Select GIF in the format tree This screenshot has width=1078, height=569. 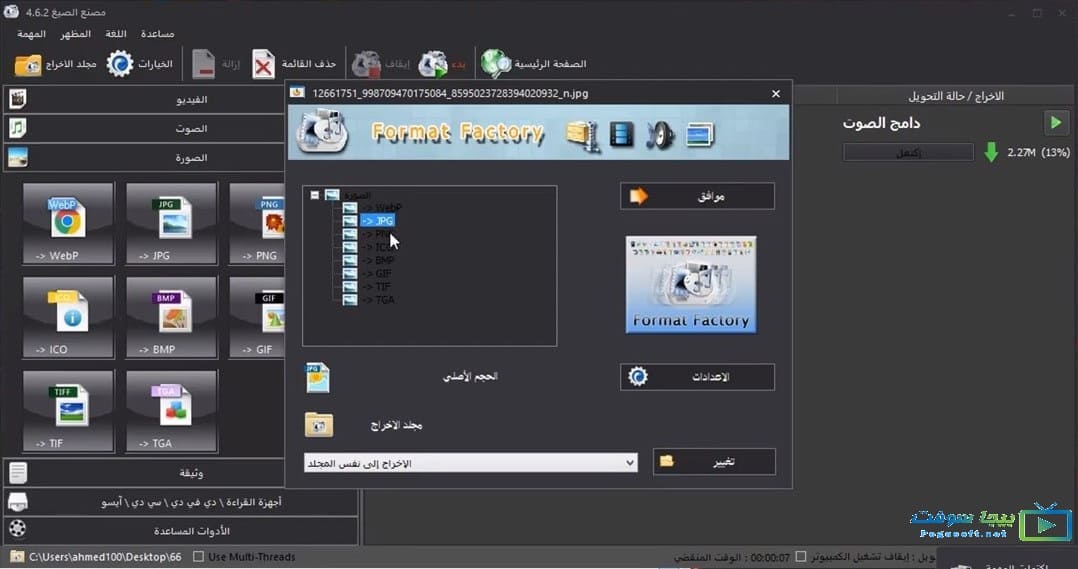tap(376, 274)
